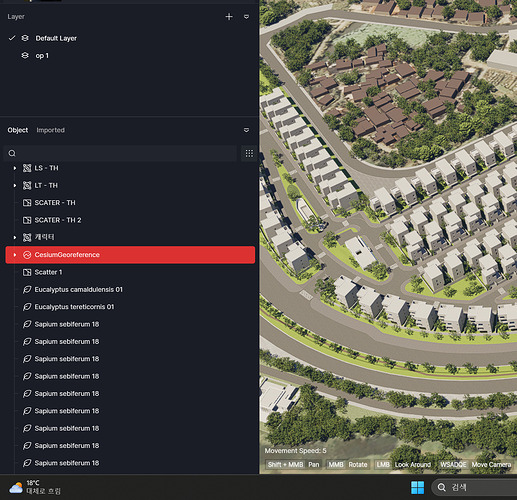The width and height of the screenshot is (517, 500).
Task: Expand the CesiumGeoreference item
Action: 15,255
